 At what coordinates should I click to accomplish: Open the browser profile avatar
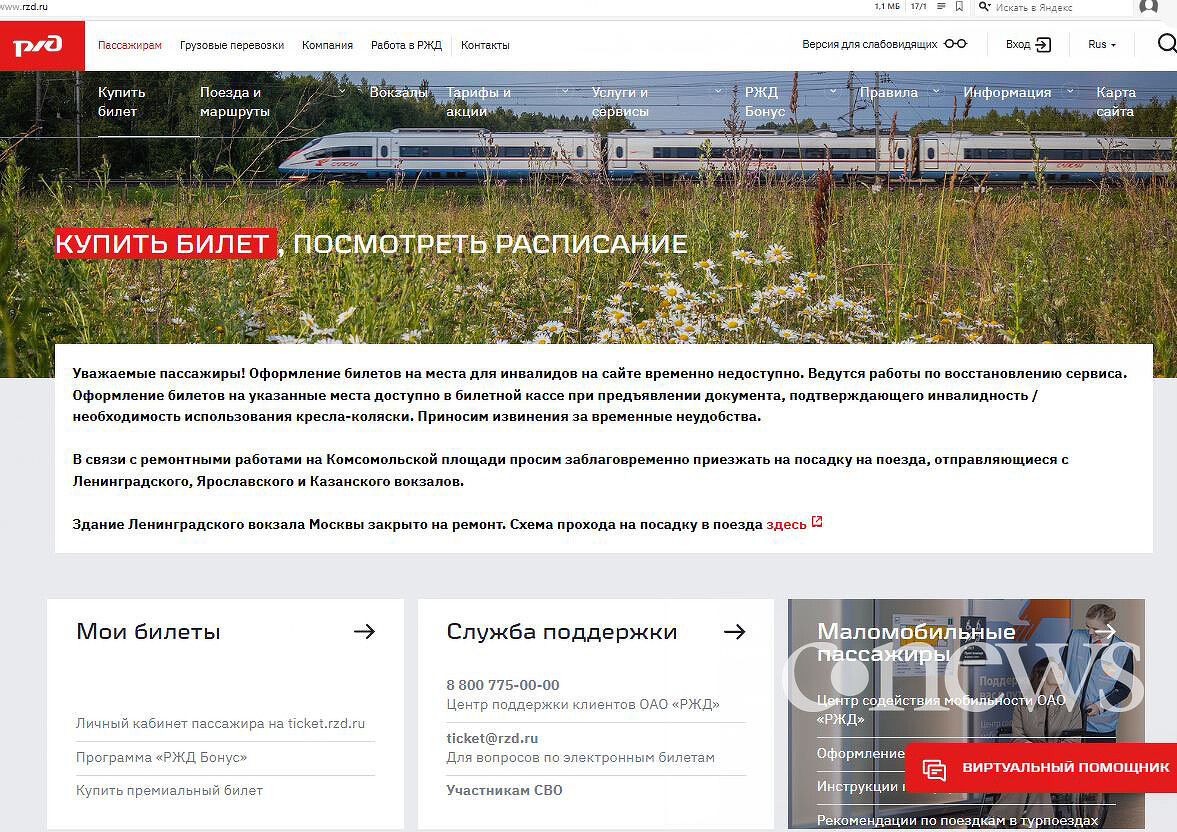pos(1148,7)
